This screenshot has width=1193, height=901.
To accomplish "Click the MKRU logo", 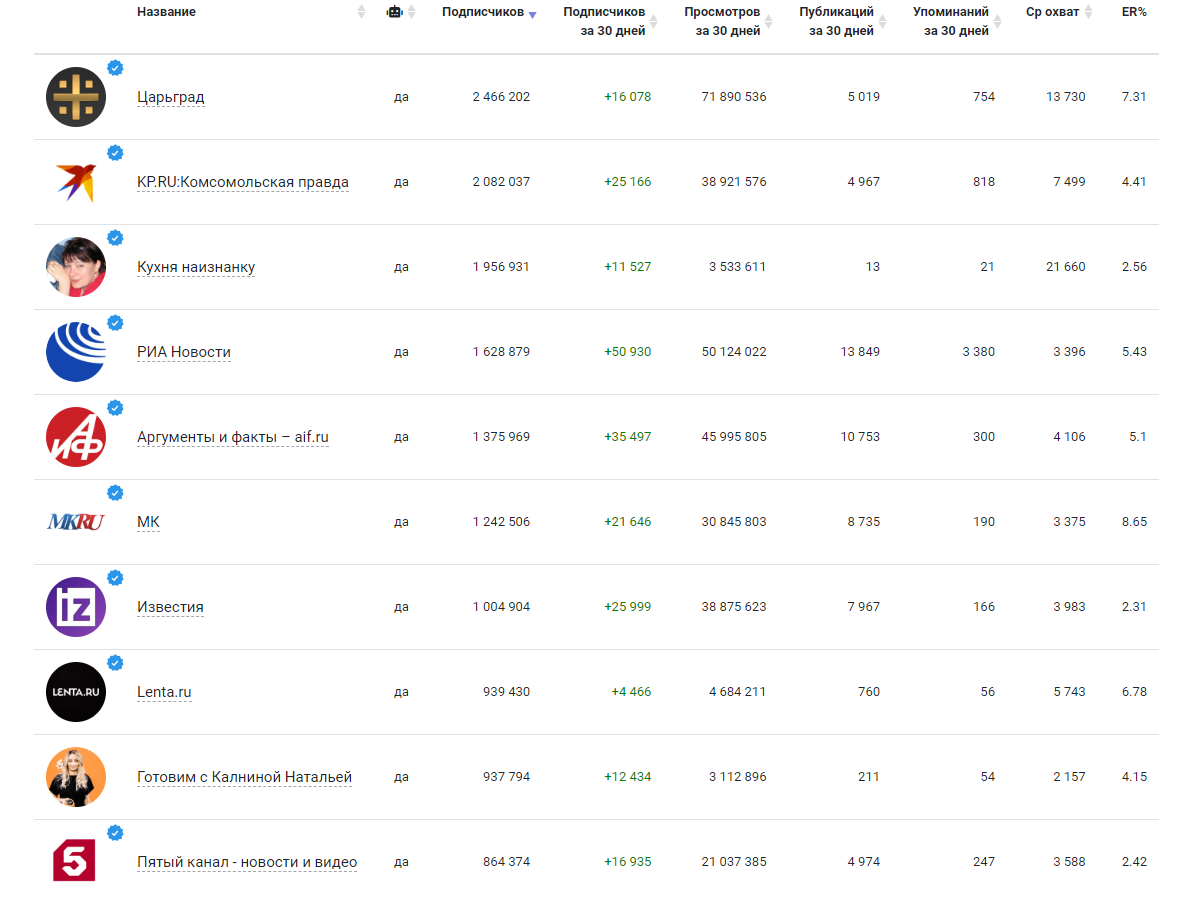I will coord(75,522).
